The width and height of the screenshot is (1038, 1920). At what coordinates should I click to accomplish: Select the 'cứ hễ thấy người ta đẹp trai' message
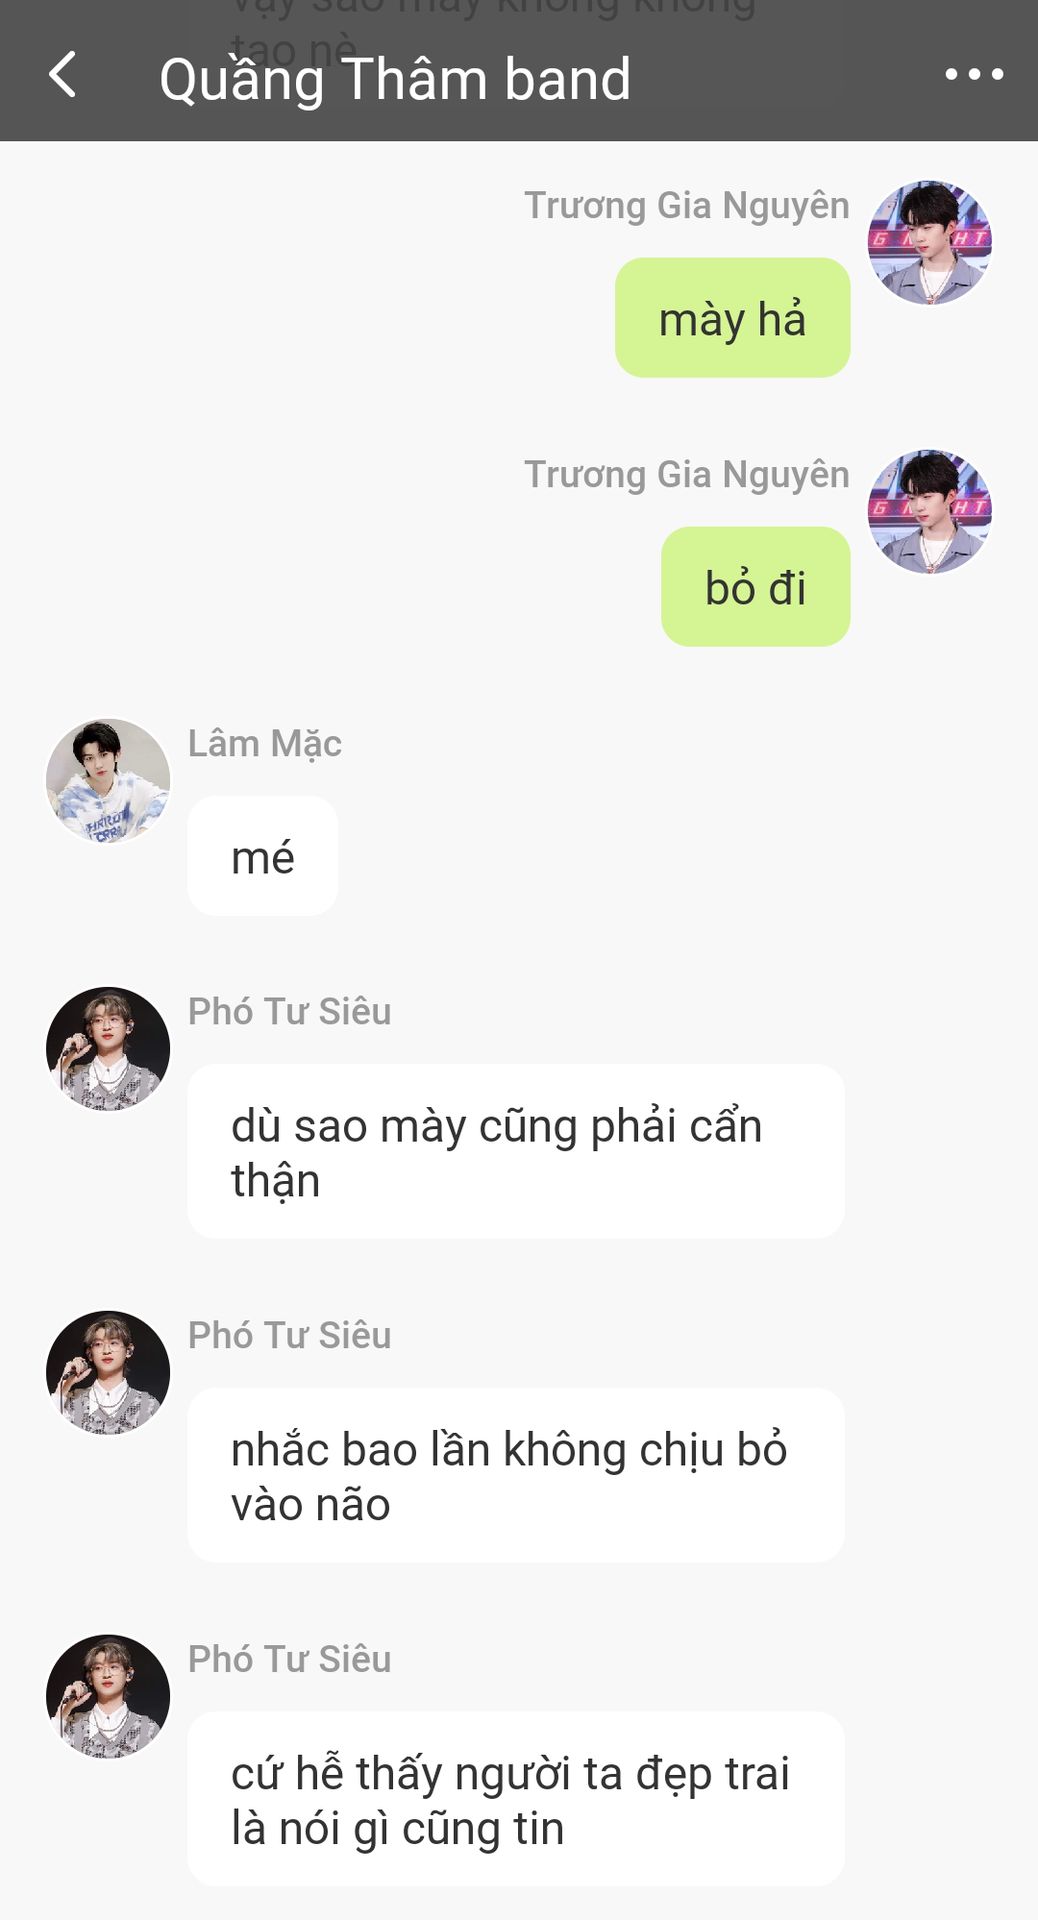click(x=516, y=1800)
